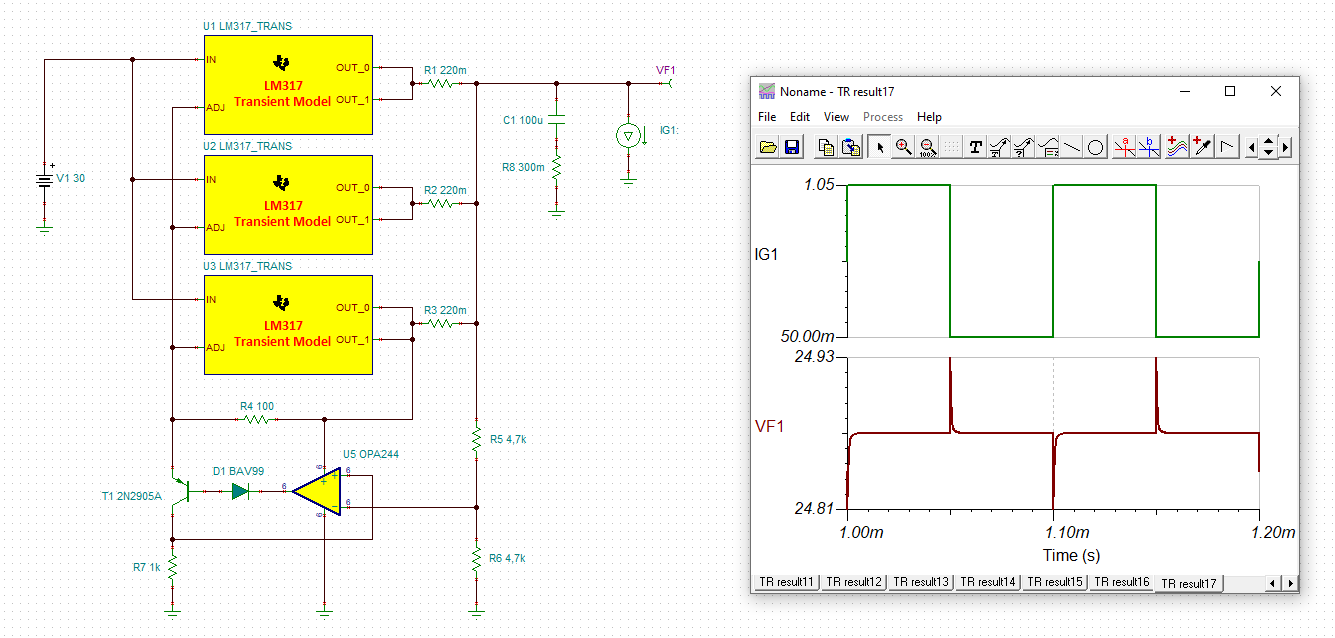Click the Paste clipboard icon
This screenshot has height=638, width=1335.
coord(850,147)
